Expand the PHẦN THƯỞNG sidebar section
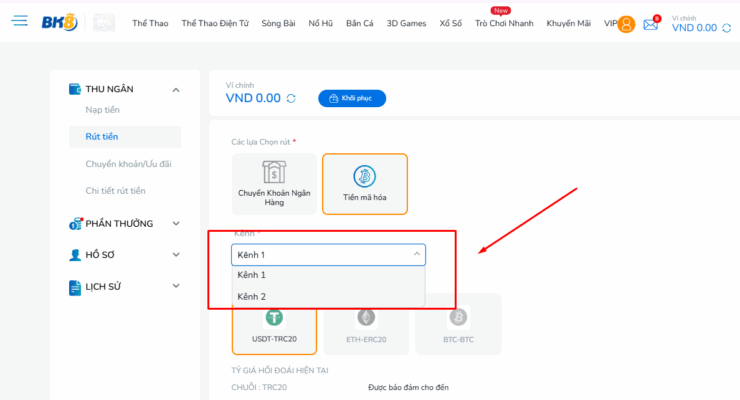 pos(176,223)
